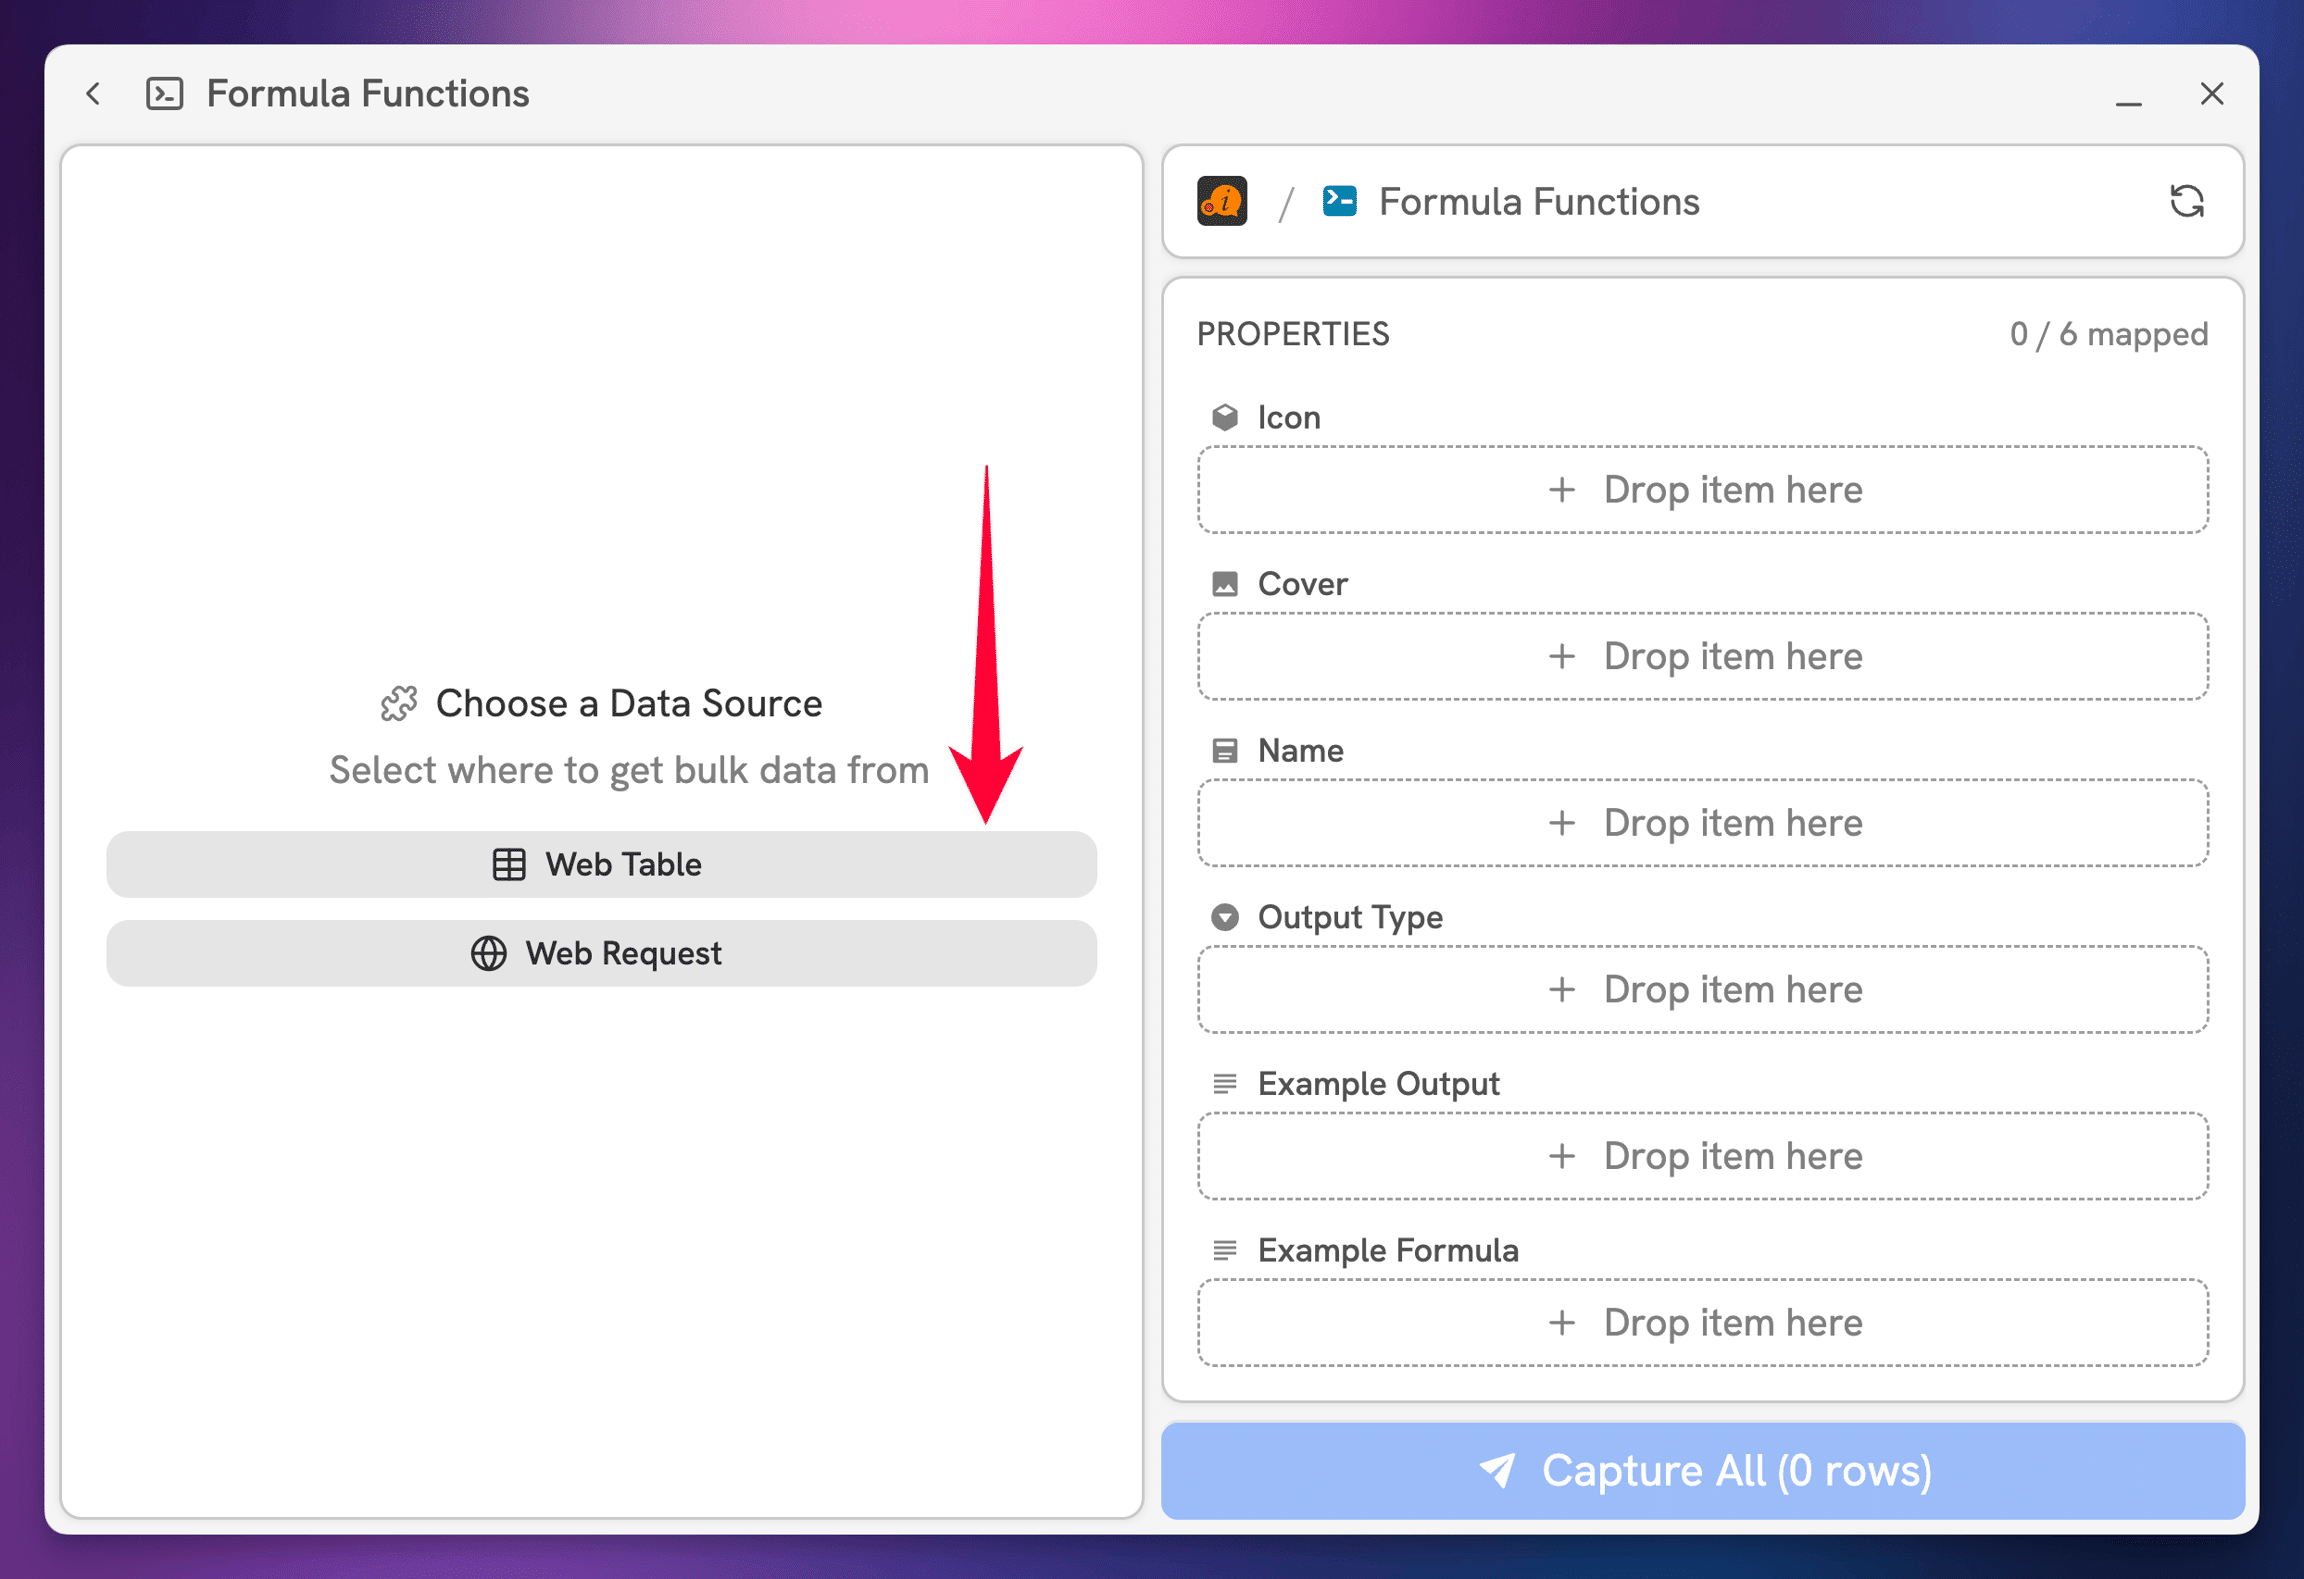Click the puzzle piece Data Source icon
2304x1579 pixels.
pyautogui.click(x=399, y=704)
